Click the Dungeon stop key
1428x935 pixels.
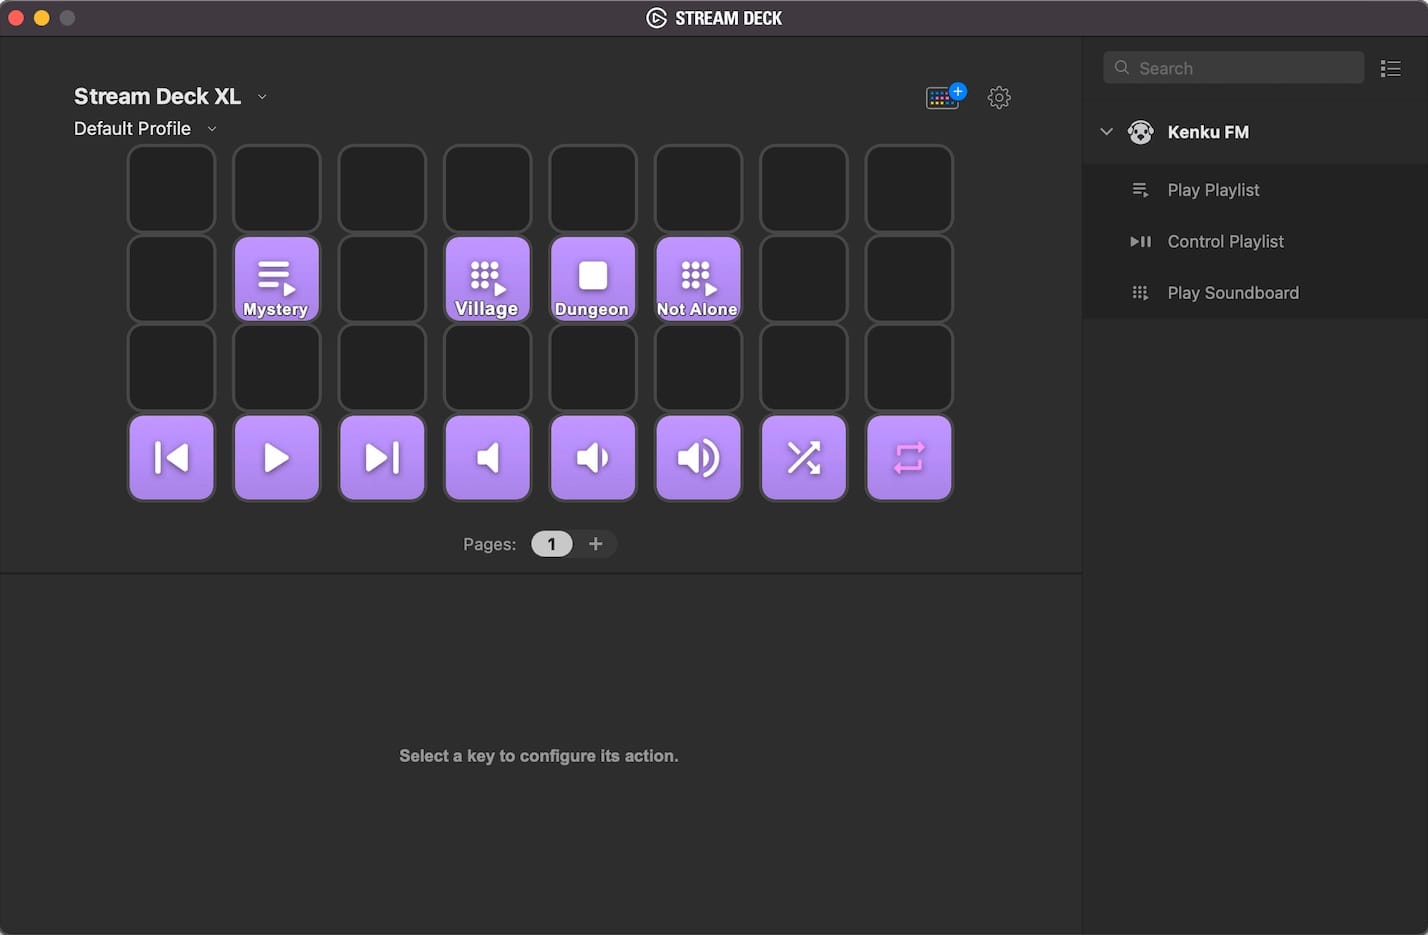click(x=593, y=279)
